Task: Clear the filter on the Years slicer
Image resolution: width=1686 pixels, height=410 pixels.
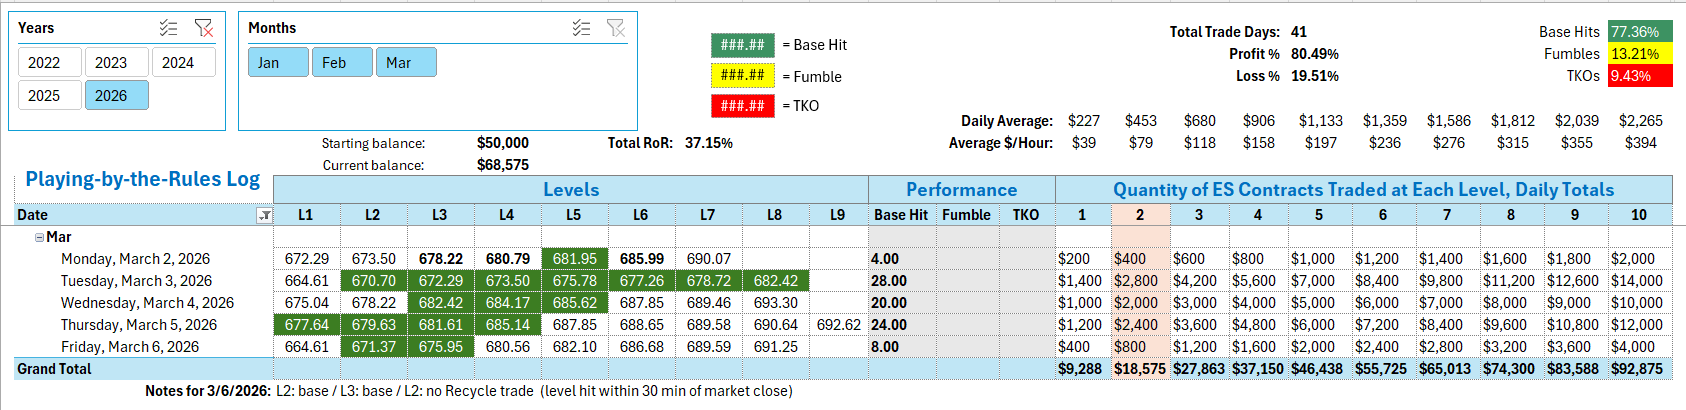Action: pos(204,28)
